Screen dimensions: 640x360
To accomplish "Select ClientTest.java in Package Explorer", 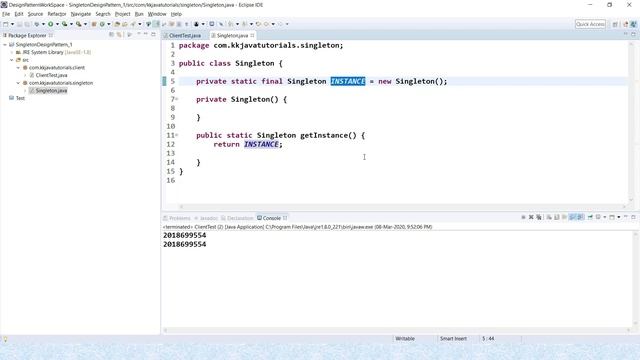I will point(51,75).
